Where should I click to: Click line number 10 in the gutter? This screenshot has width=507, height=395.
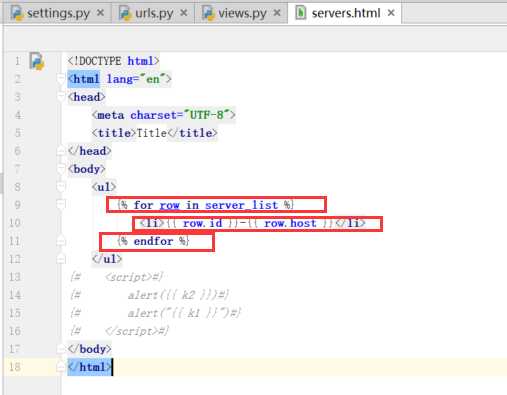[x=15, y=223]
